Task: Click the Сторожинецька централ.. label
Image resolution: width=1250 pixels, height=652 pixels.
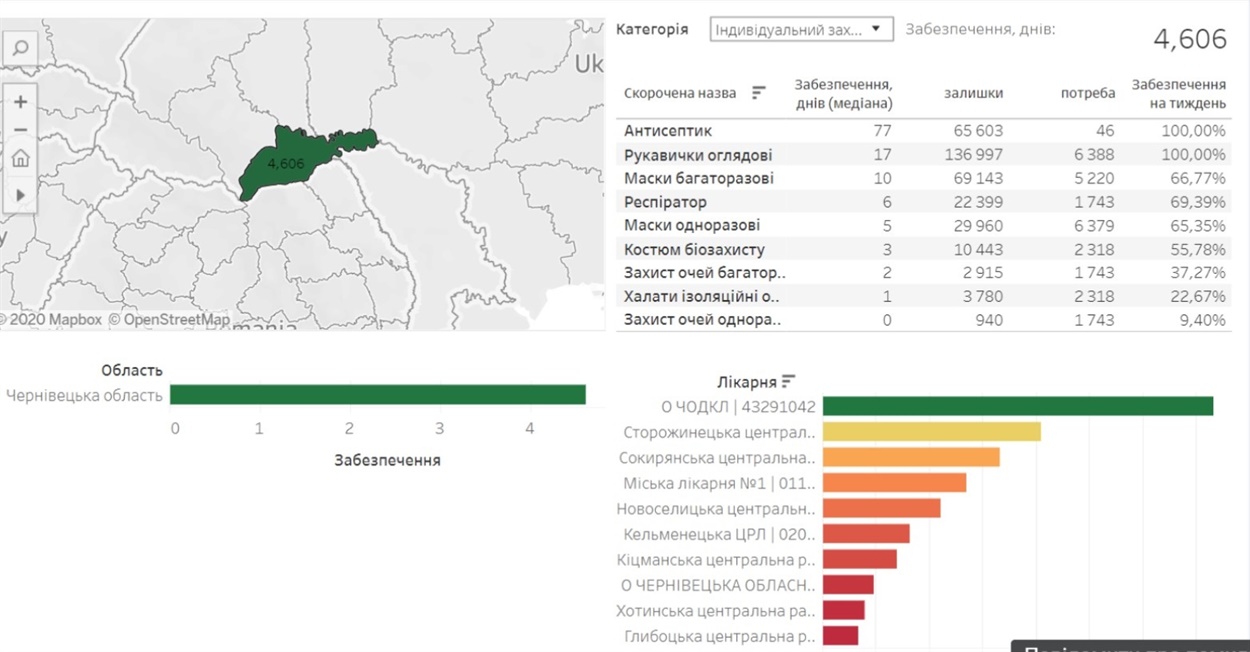Action: (x=719, y=433)
